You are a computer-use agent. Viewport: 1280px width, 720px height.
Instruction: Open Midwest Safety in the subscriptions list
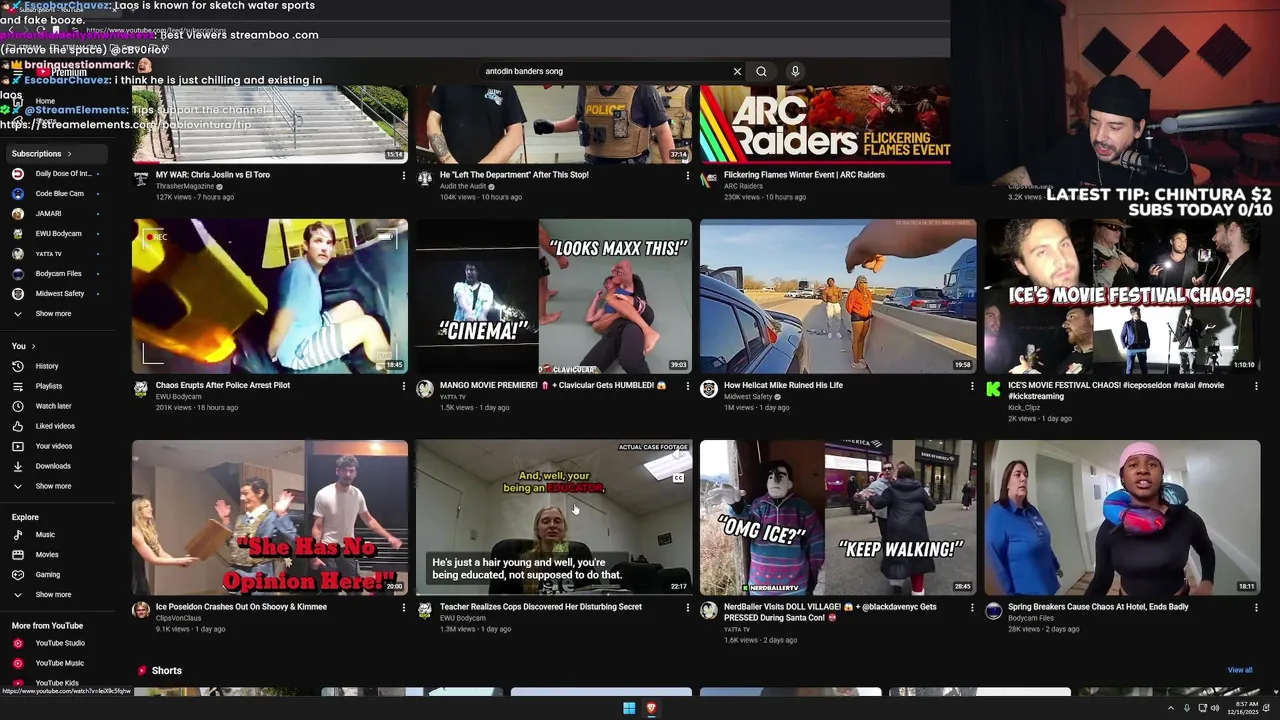[60, 293]
